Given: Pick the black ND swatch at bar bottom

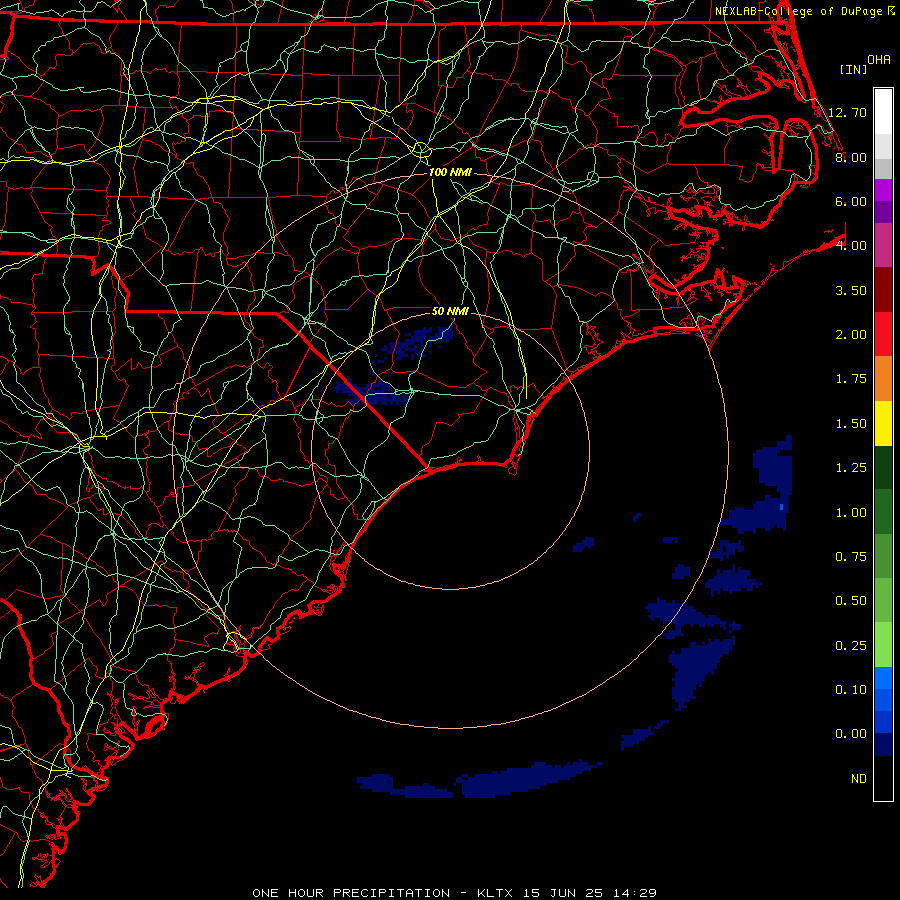Looking at the screenshot, I should pos(883,778).
